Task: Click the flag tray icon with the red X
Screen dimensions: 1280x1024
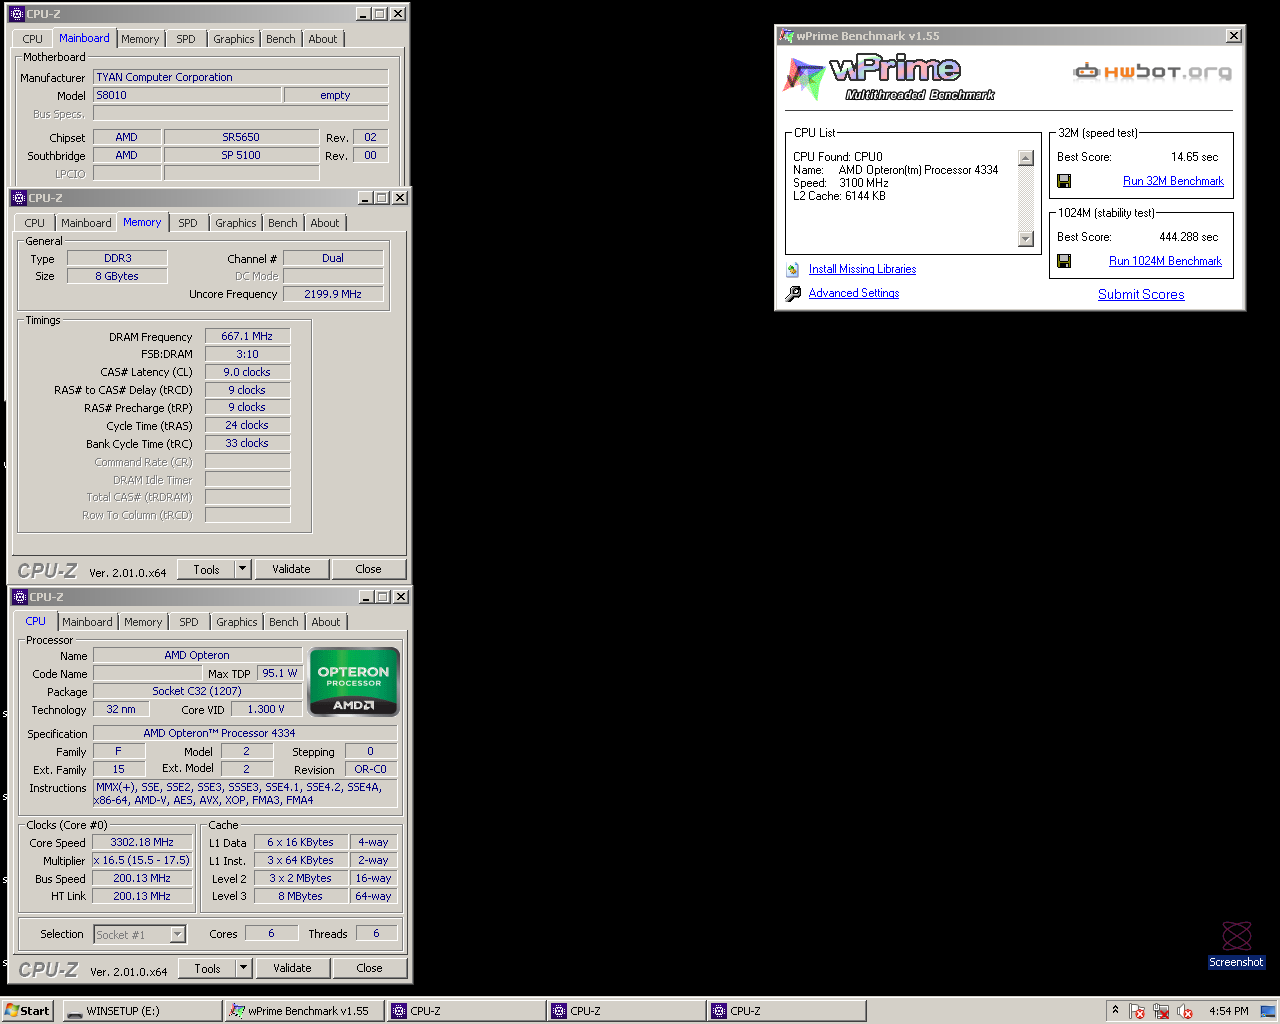Action: (1137, 1011)
